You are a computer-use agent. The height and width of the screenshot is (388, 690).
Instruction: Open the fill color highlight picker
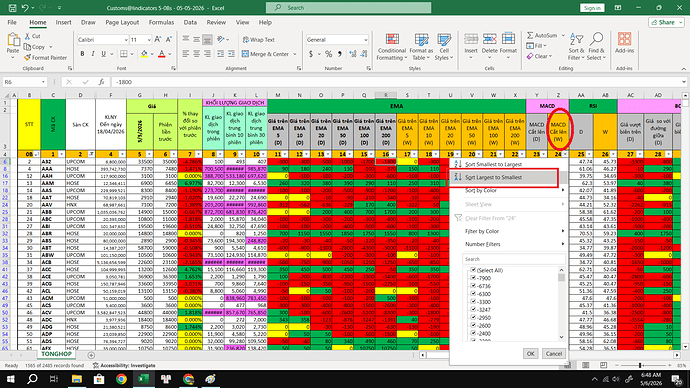pyautogui.click(x=144, y=54)
